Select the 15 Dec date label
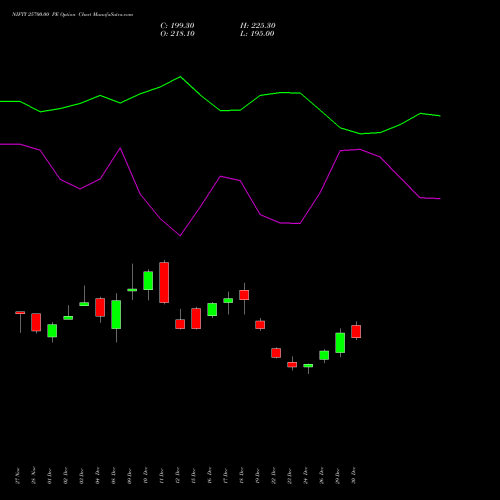Viewport: 500px width, 500px height. click(194, 476)
